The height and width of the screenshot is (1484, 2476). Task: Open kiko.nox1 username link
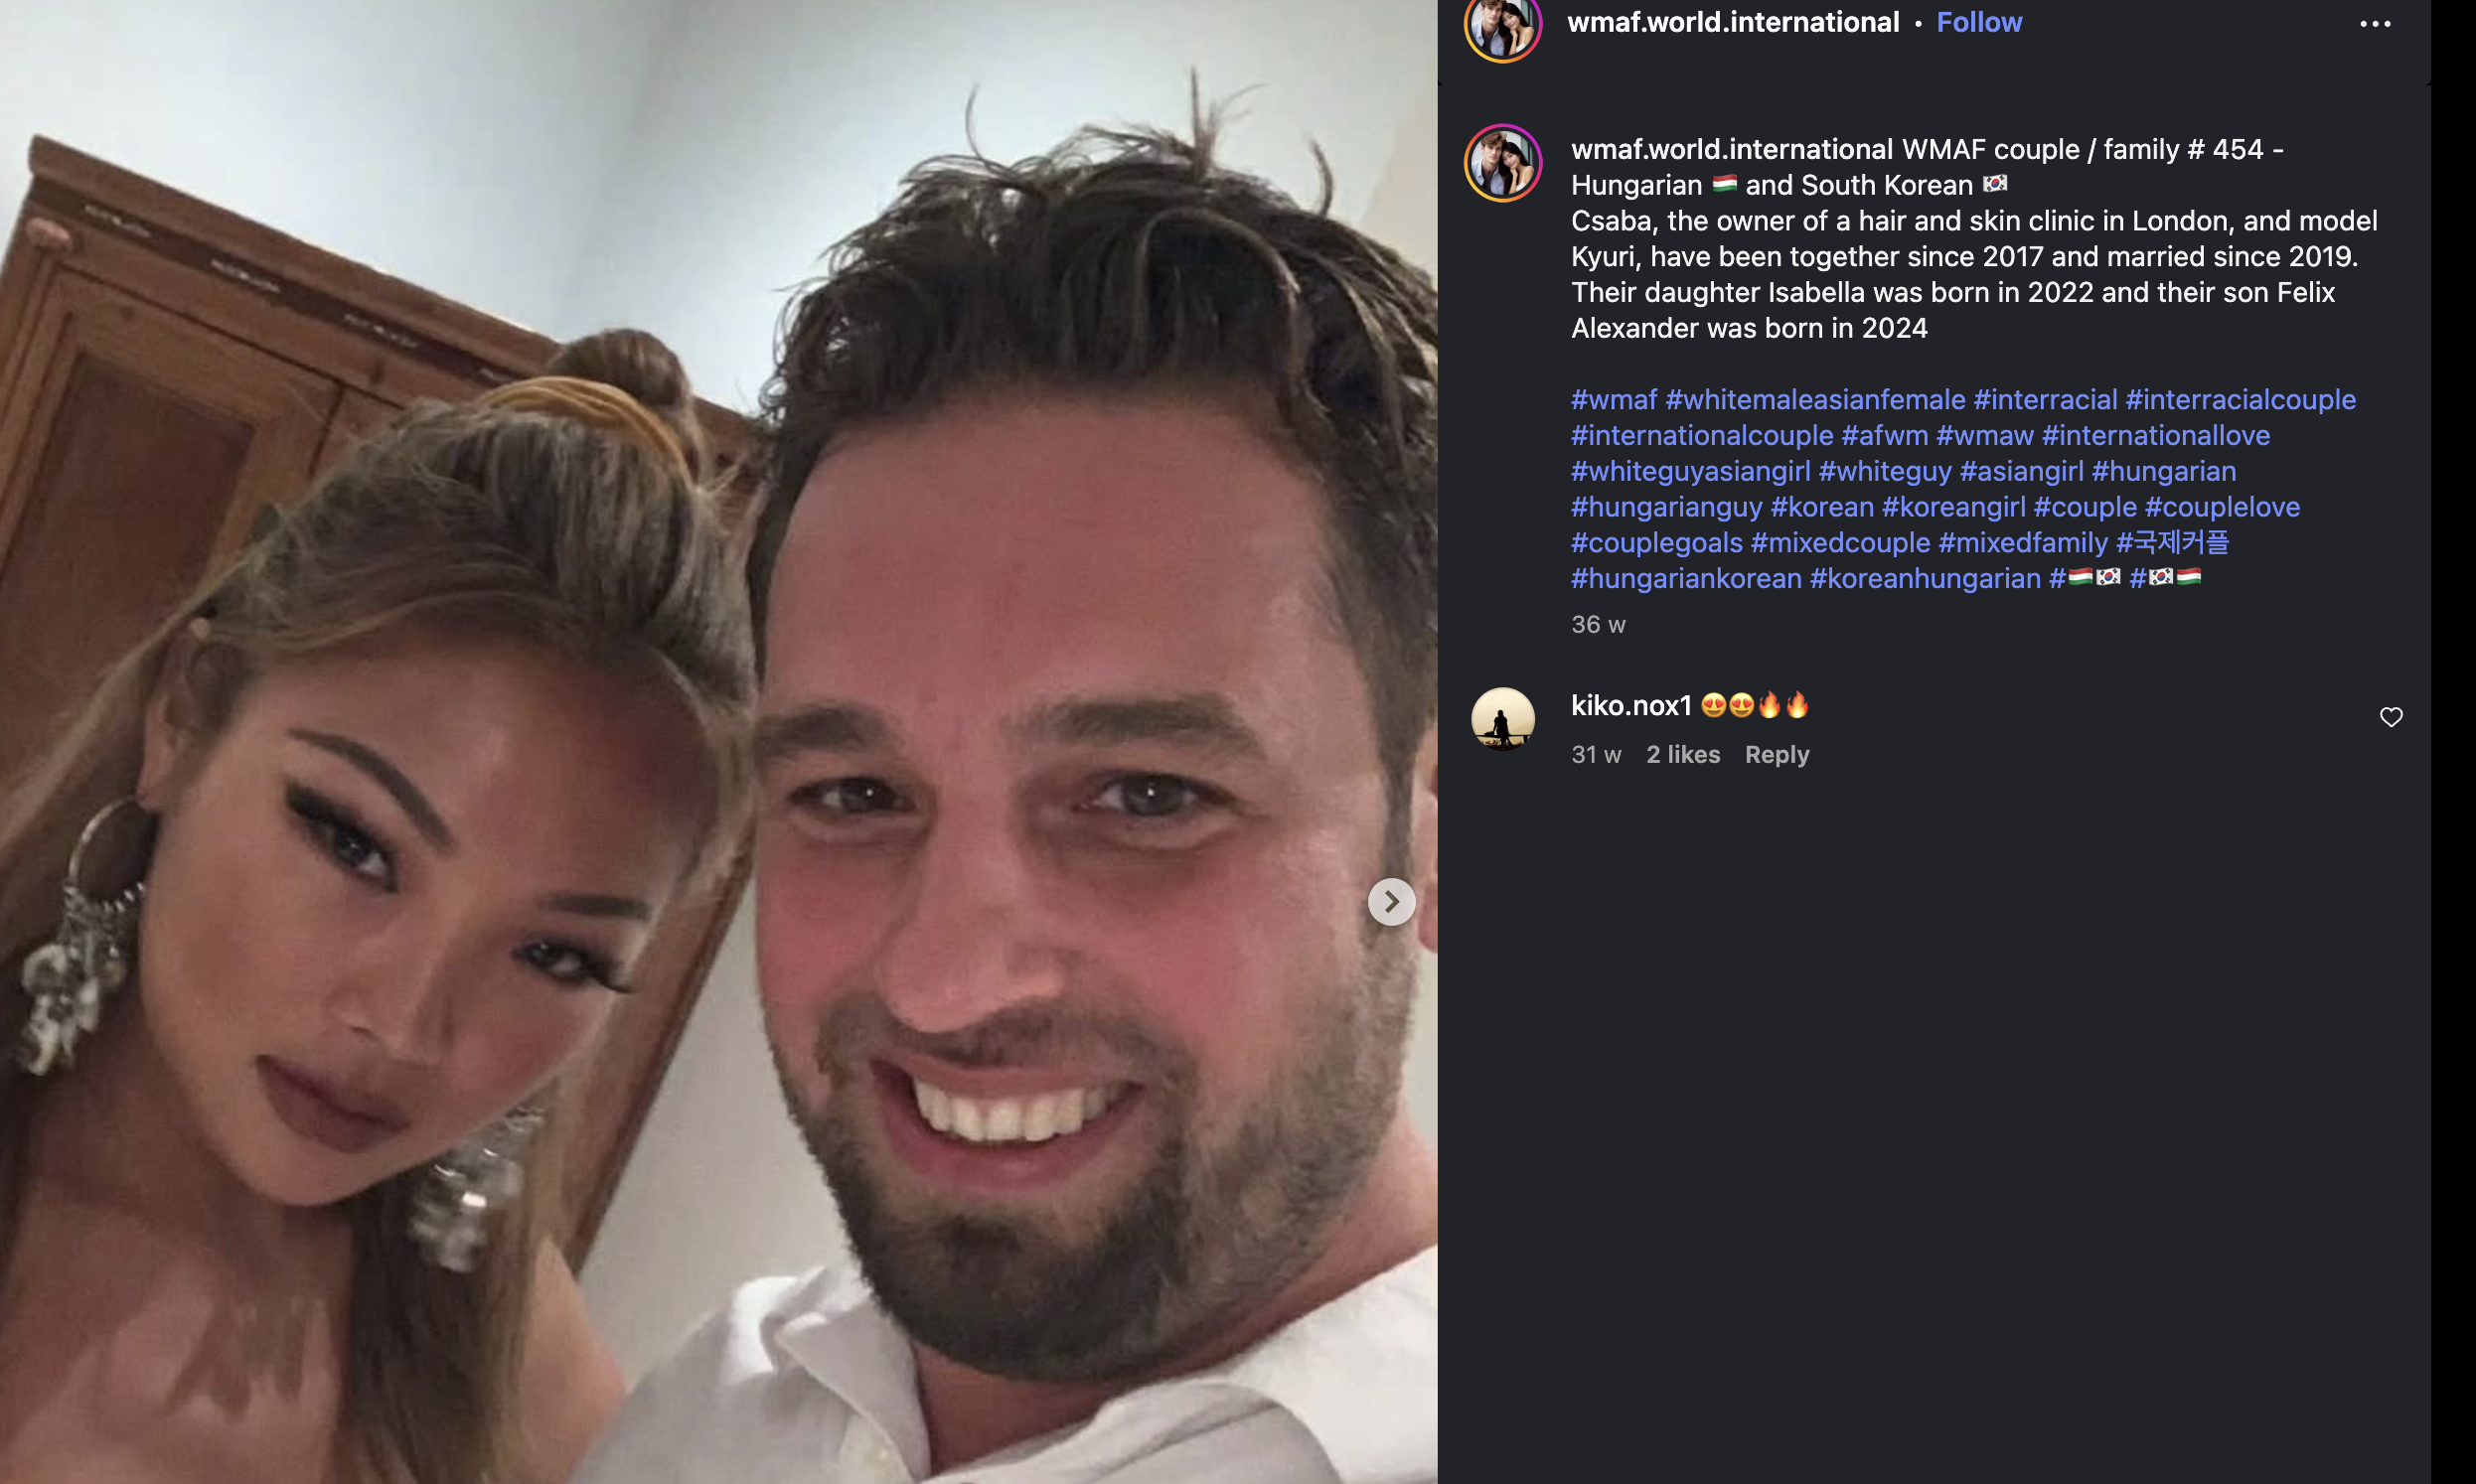(x=1630, y=705)
